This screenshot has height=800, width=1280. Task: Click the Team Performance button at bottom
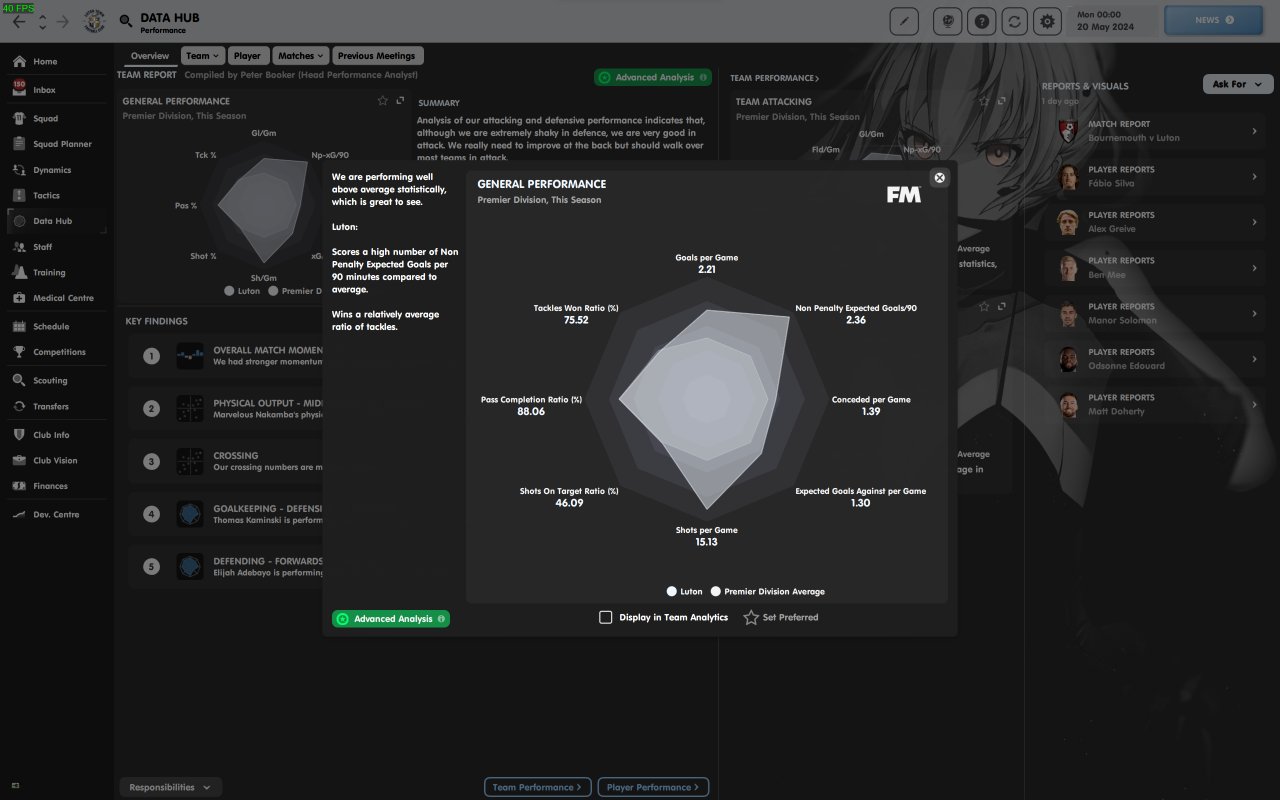tap(538, 787)
